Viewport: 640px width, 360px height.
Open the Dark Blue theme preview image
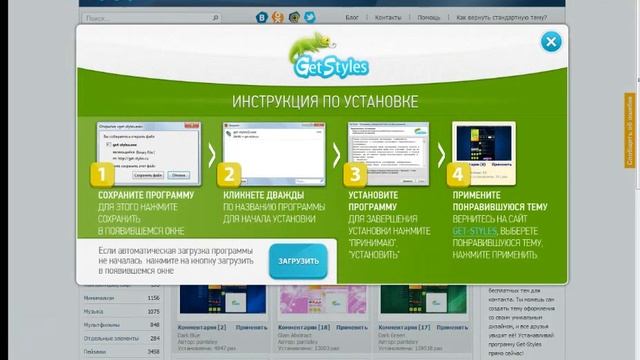pyautogui.click(x=223, y=299)
